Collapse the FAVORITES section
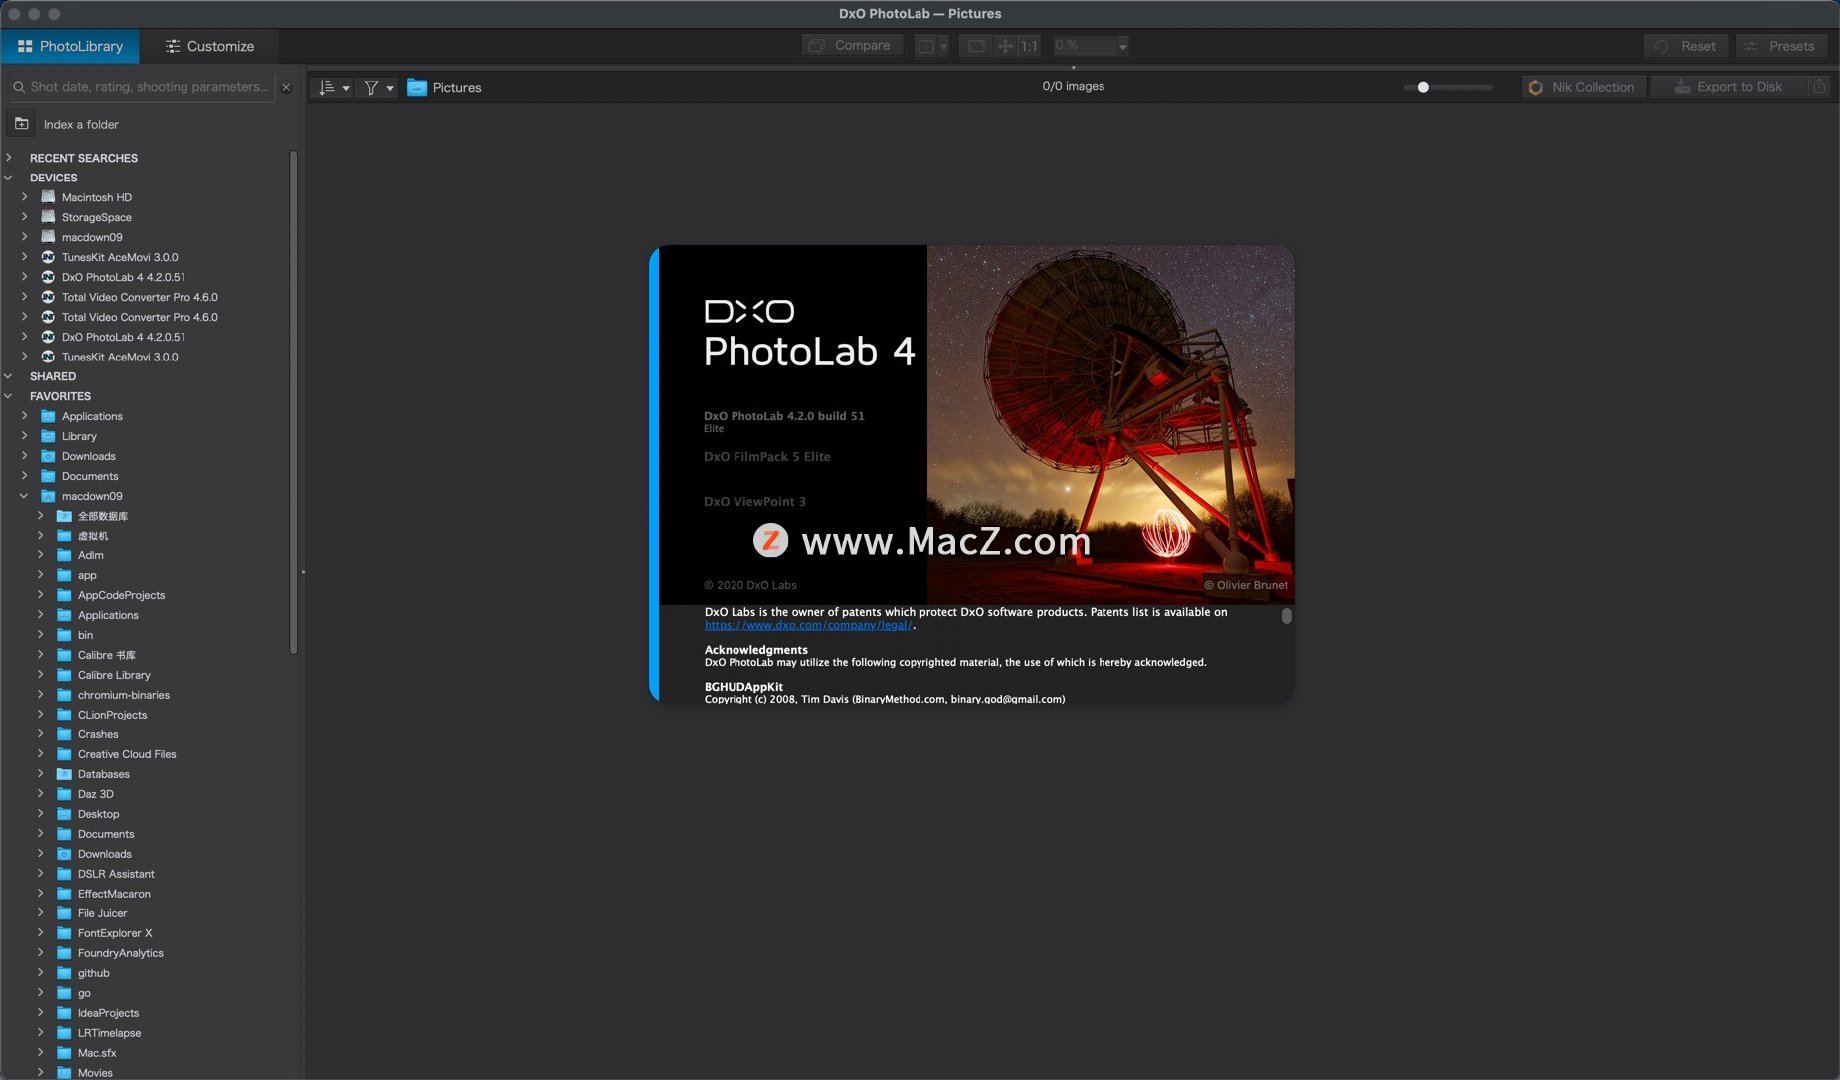 9,396
